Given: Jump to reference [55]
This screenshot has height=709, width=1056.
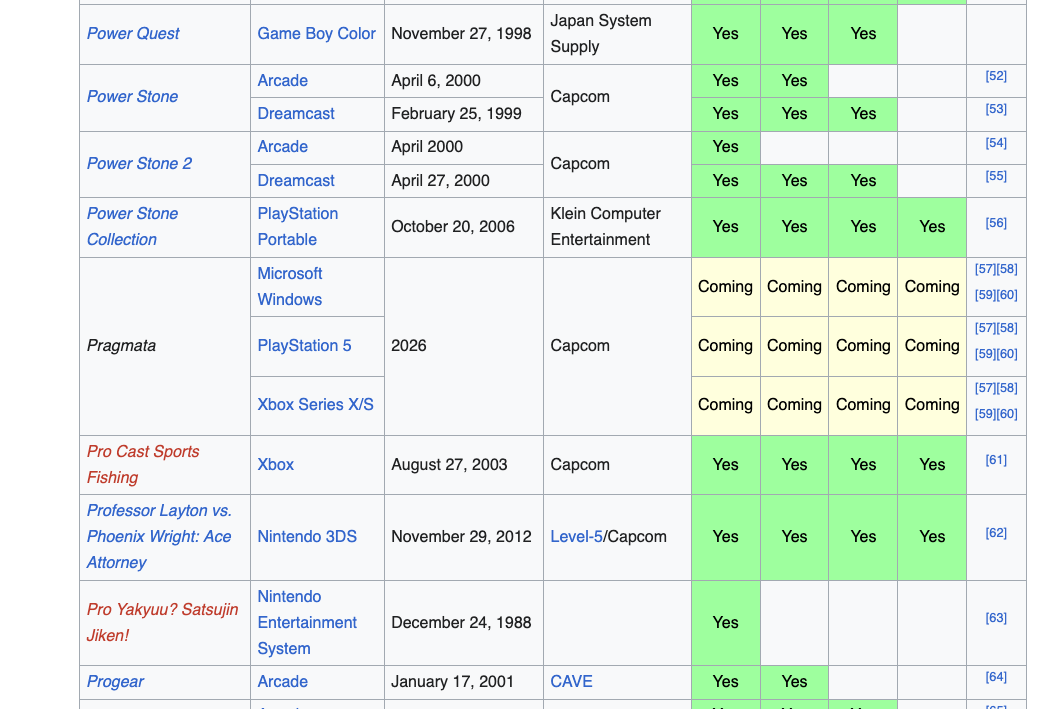Looking at the screenshot, I should coord(996,176).
